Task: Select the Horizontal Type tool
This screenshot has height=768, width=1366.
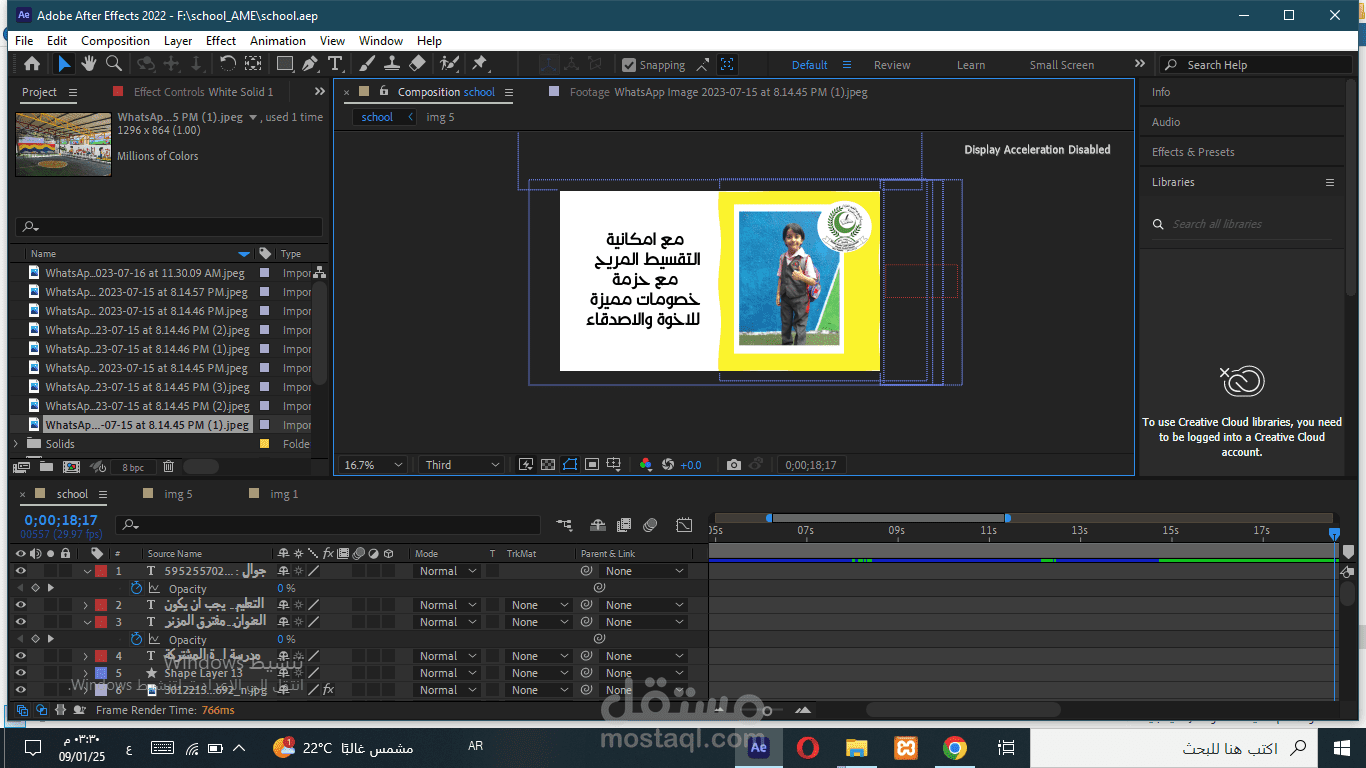Action: click(335, 64)
